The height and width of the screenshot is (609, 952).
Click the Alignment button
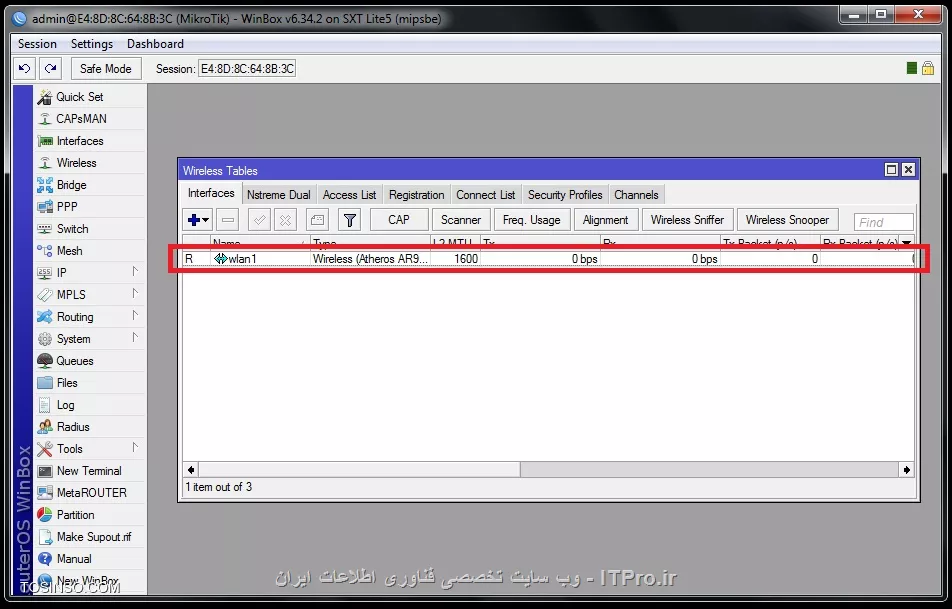pyautogui.click(x=605, y=220)
